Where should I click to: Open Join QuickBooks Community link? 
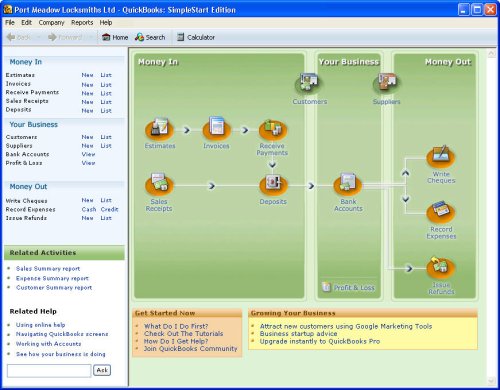(190, 349)
